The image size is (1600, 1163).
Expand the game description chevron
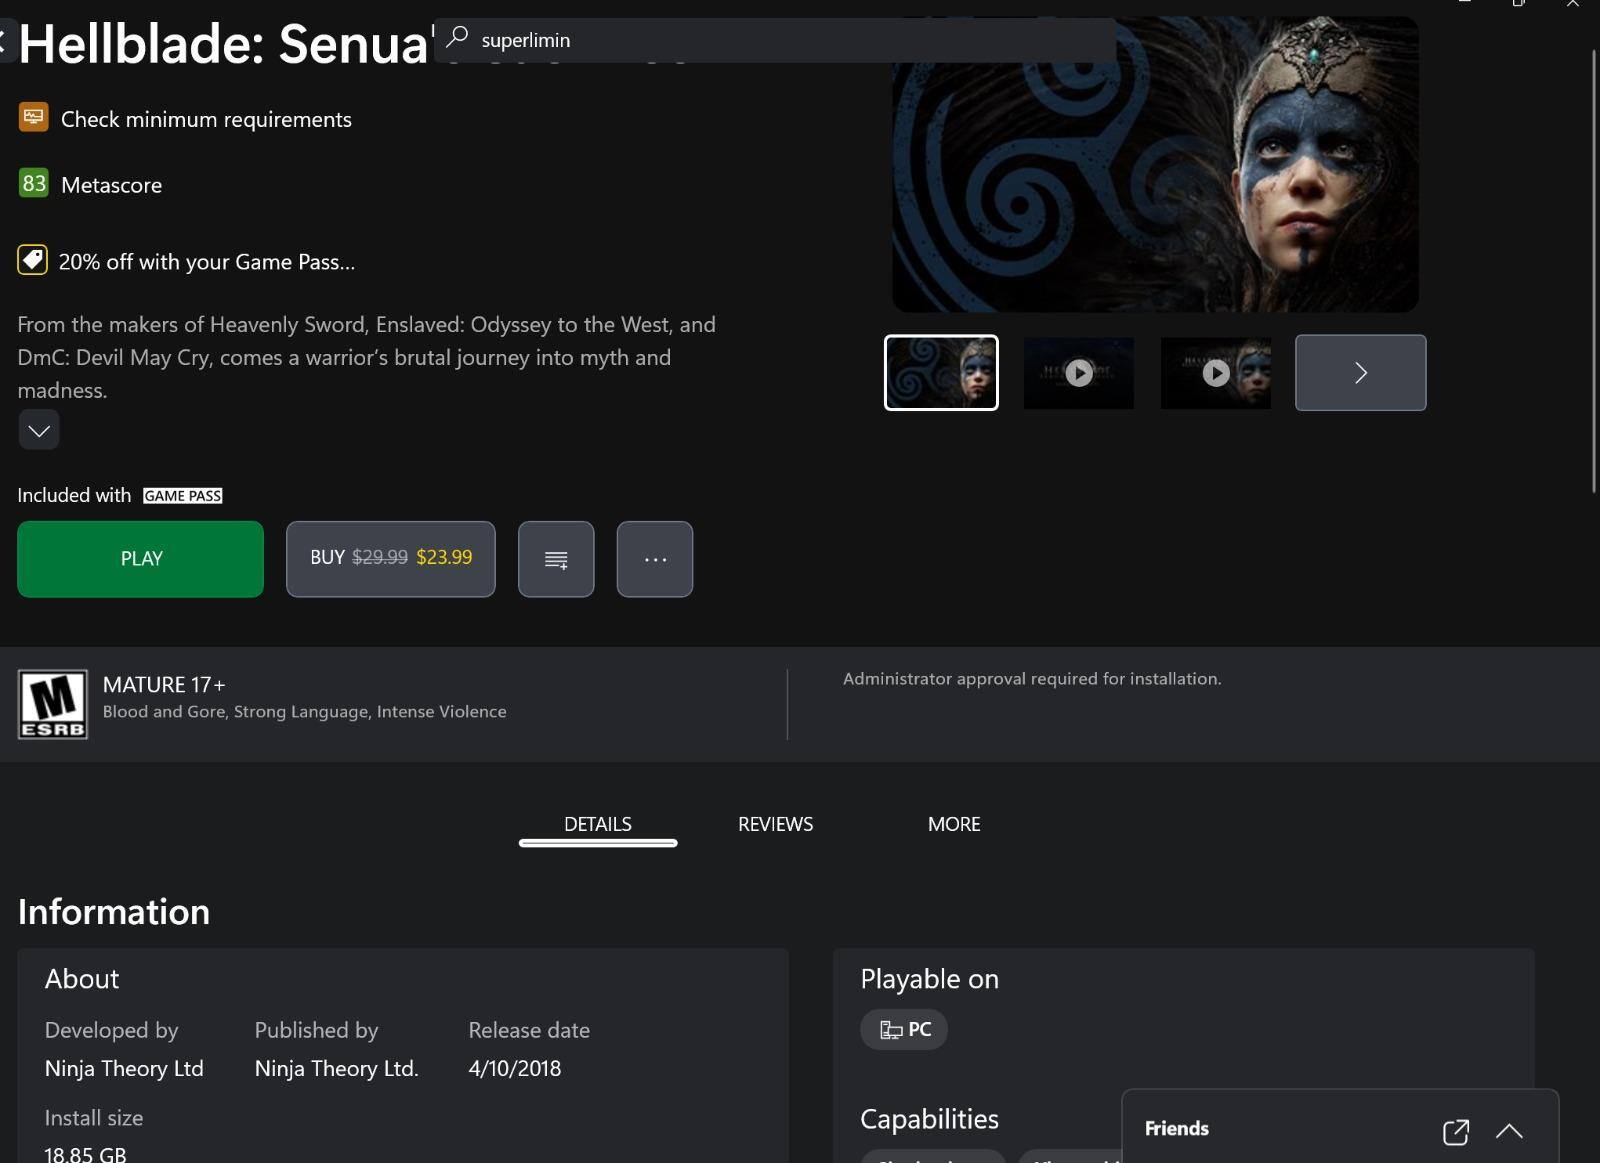39,430
